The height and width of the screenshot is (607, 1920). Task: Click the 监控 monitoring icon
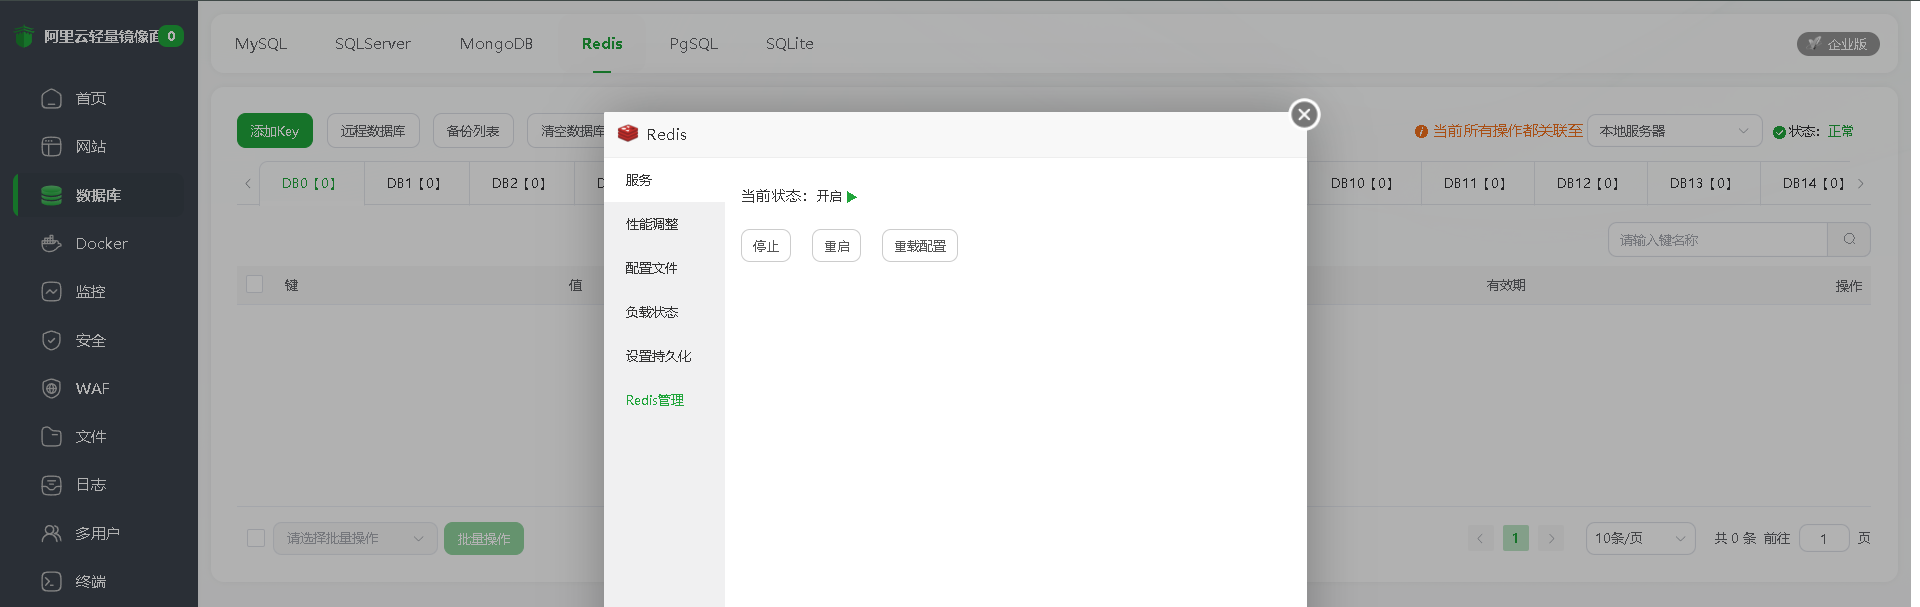click(51, 291)
